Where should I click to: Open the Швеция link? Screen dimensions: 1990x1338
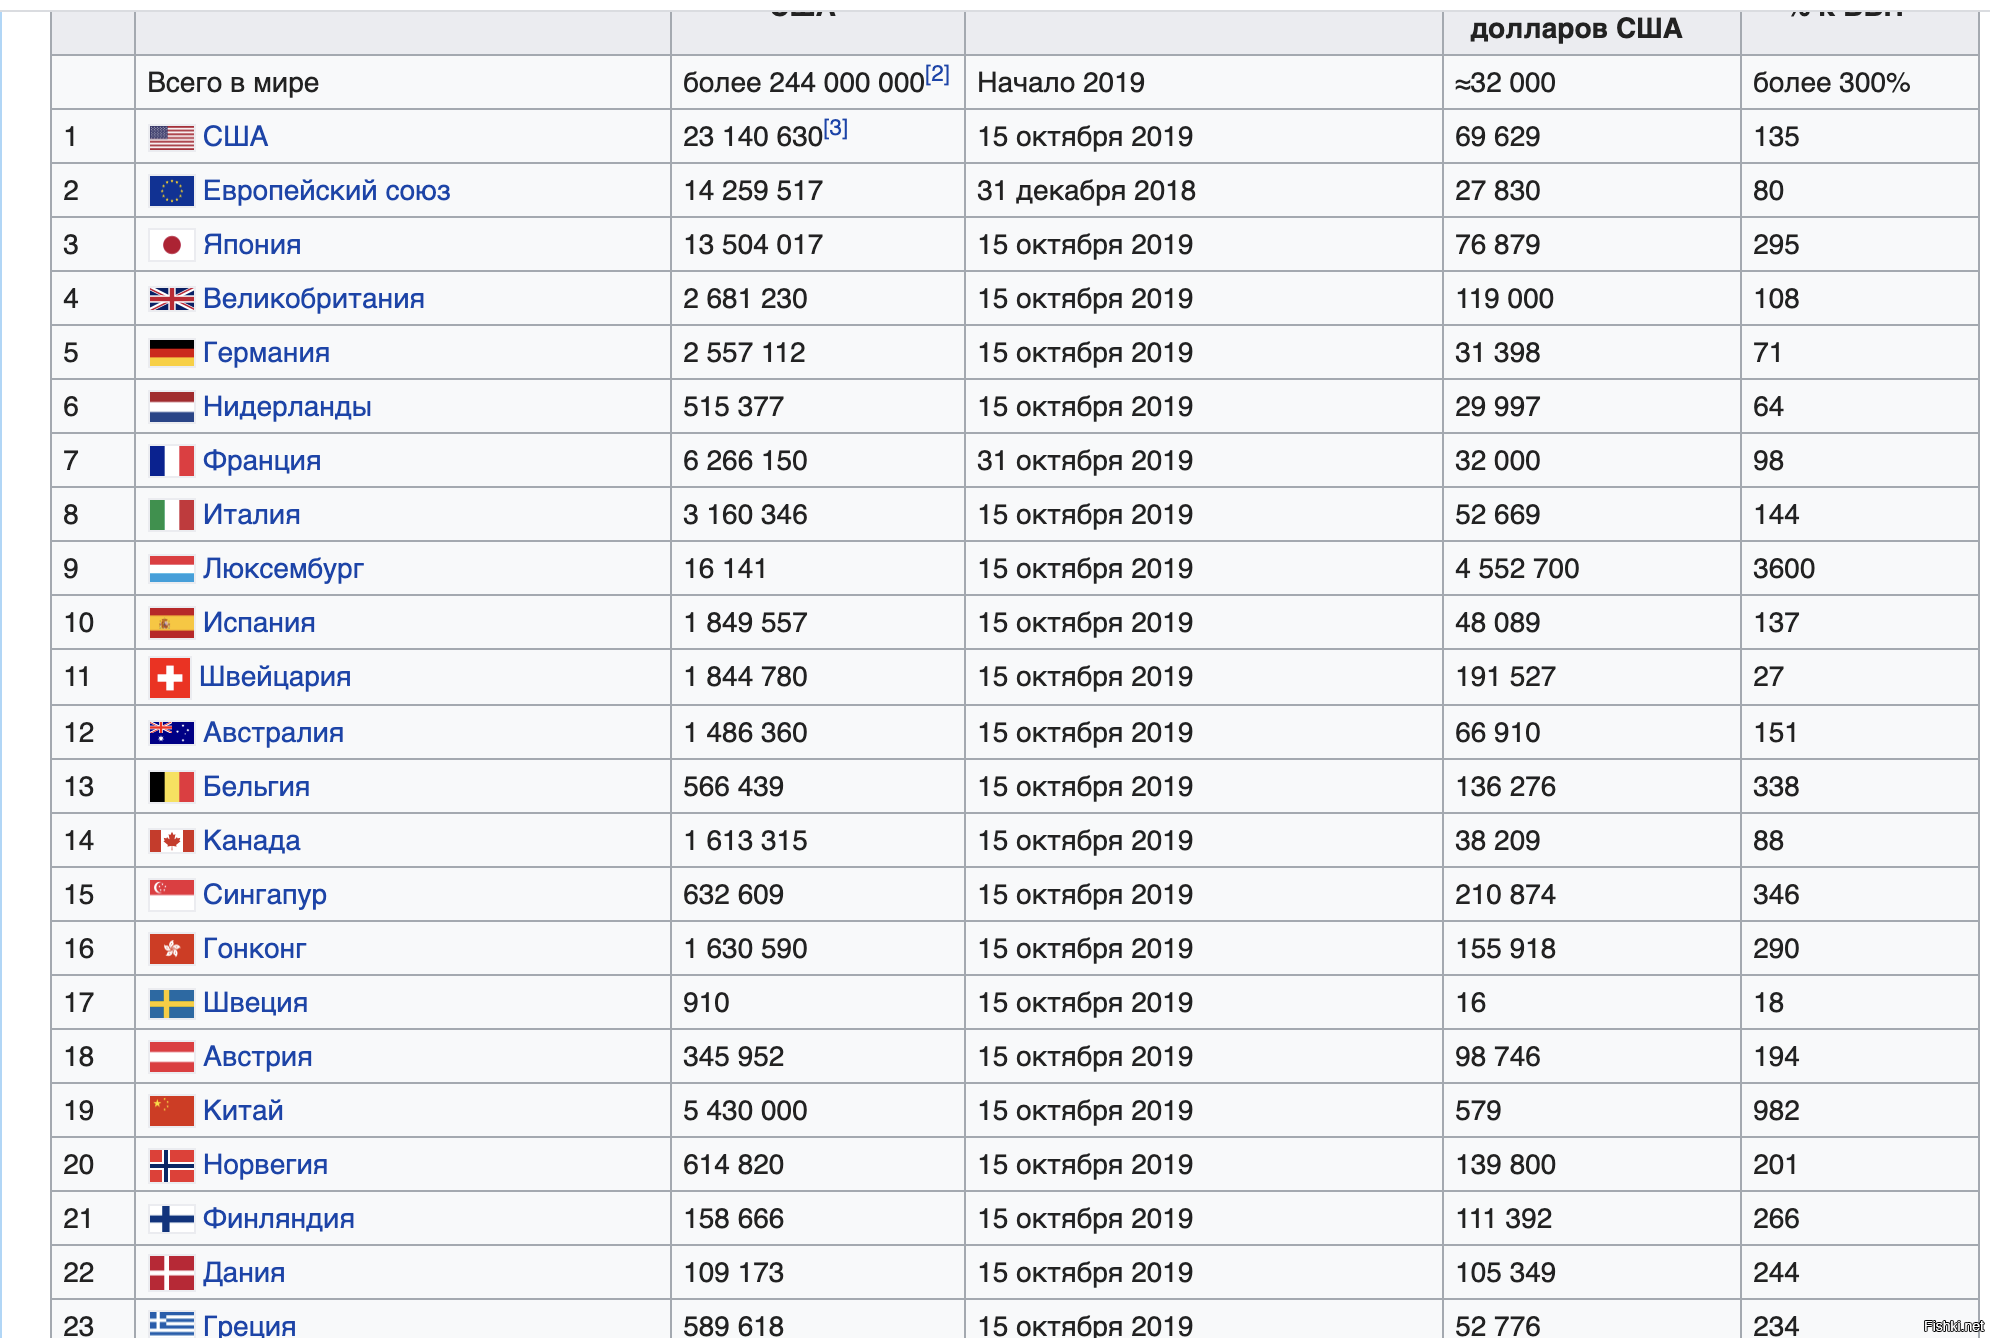(x=255, y=1003)
